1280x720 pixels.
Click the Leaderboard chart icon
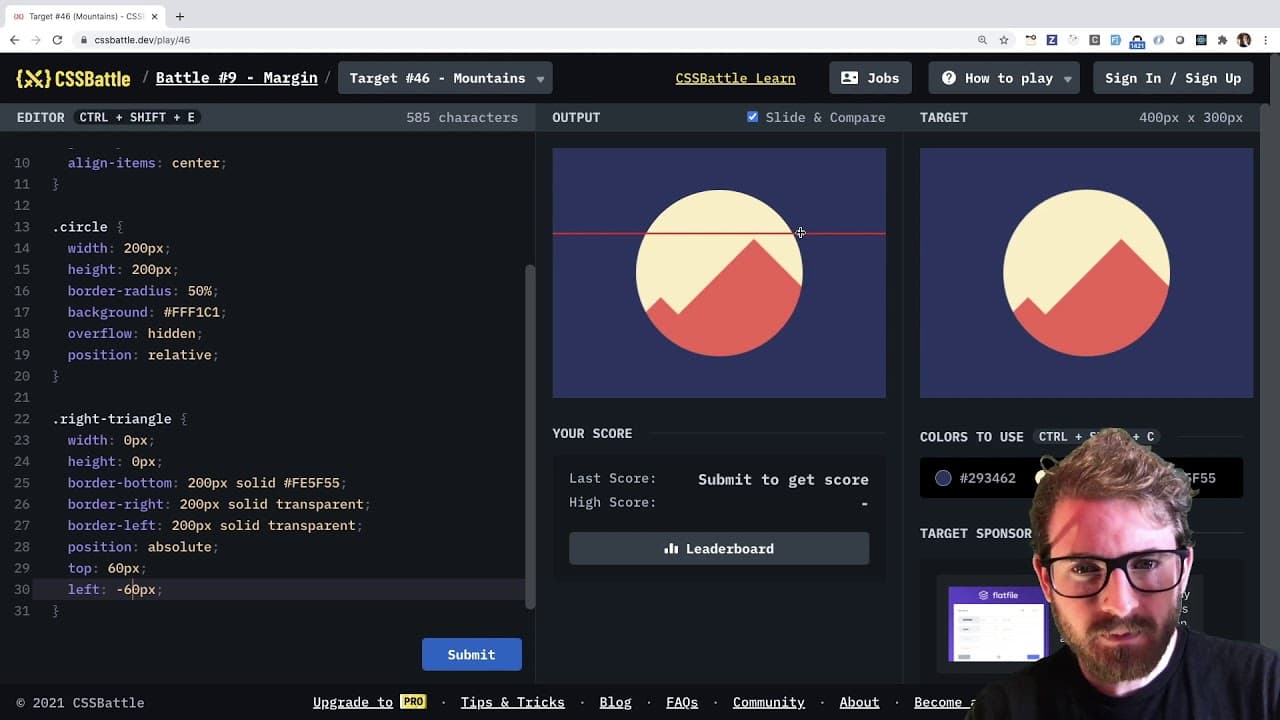point(671,549)
